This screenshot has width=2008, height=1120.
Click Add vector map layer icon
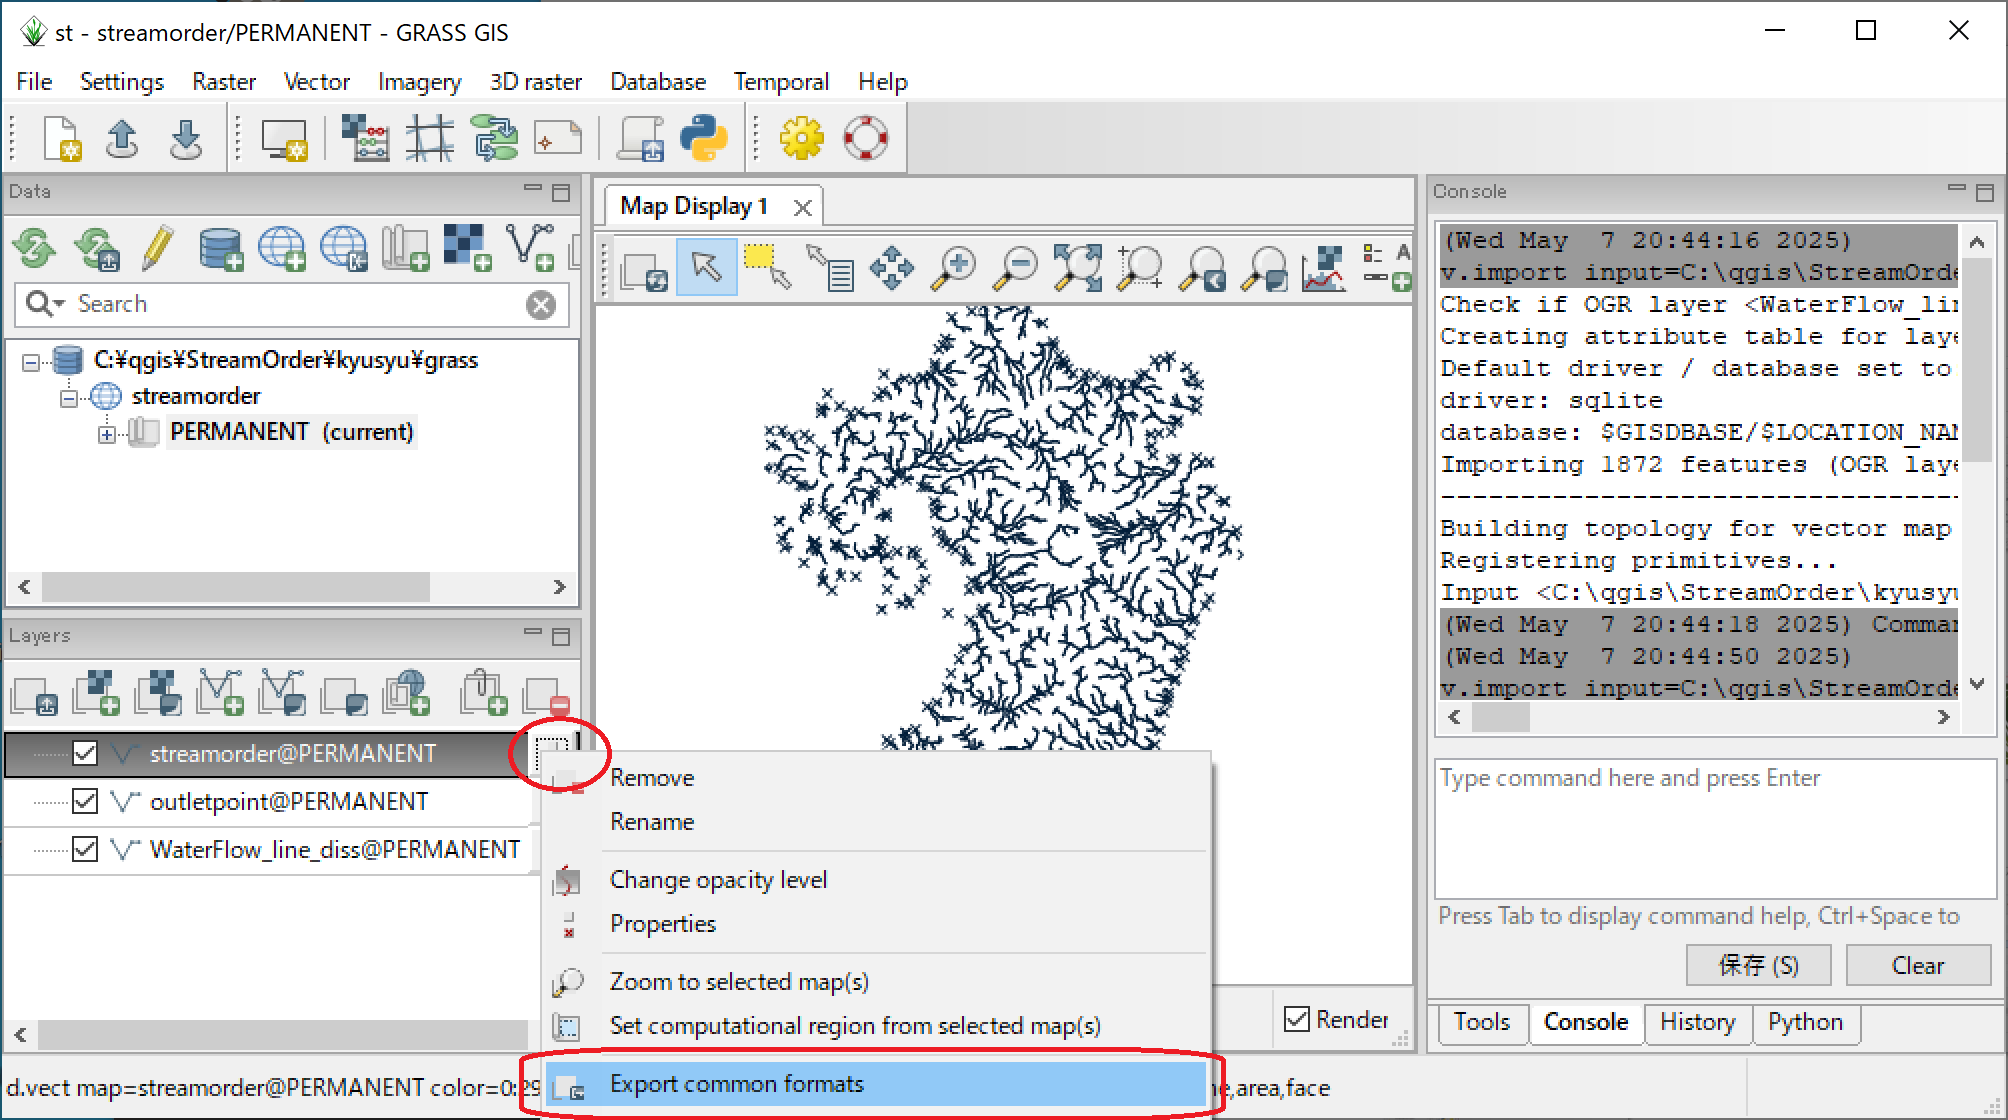[x=221, y=692]
